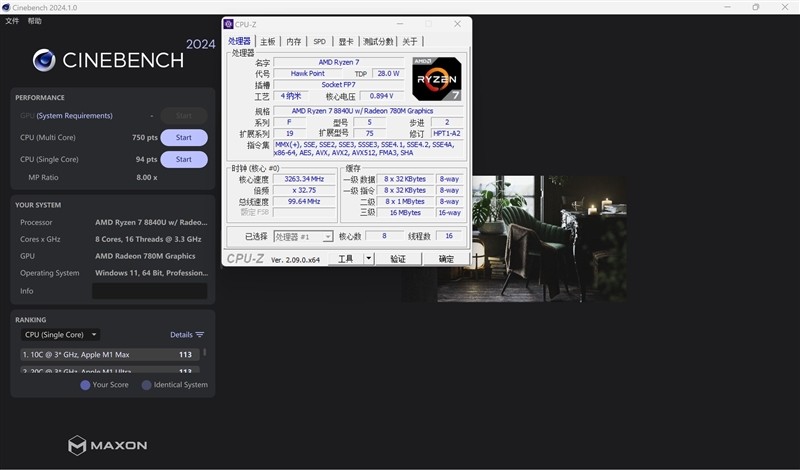
Task: Switch to the 内存 tab in CPU-Z
Action: click(293, 41)
